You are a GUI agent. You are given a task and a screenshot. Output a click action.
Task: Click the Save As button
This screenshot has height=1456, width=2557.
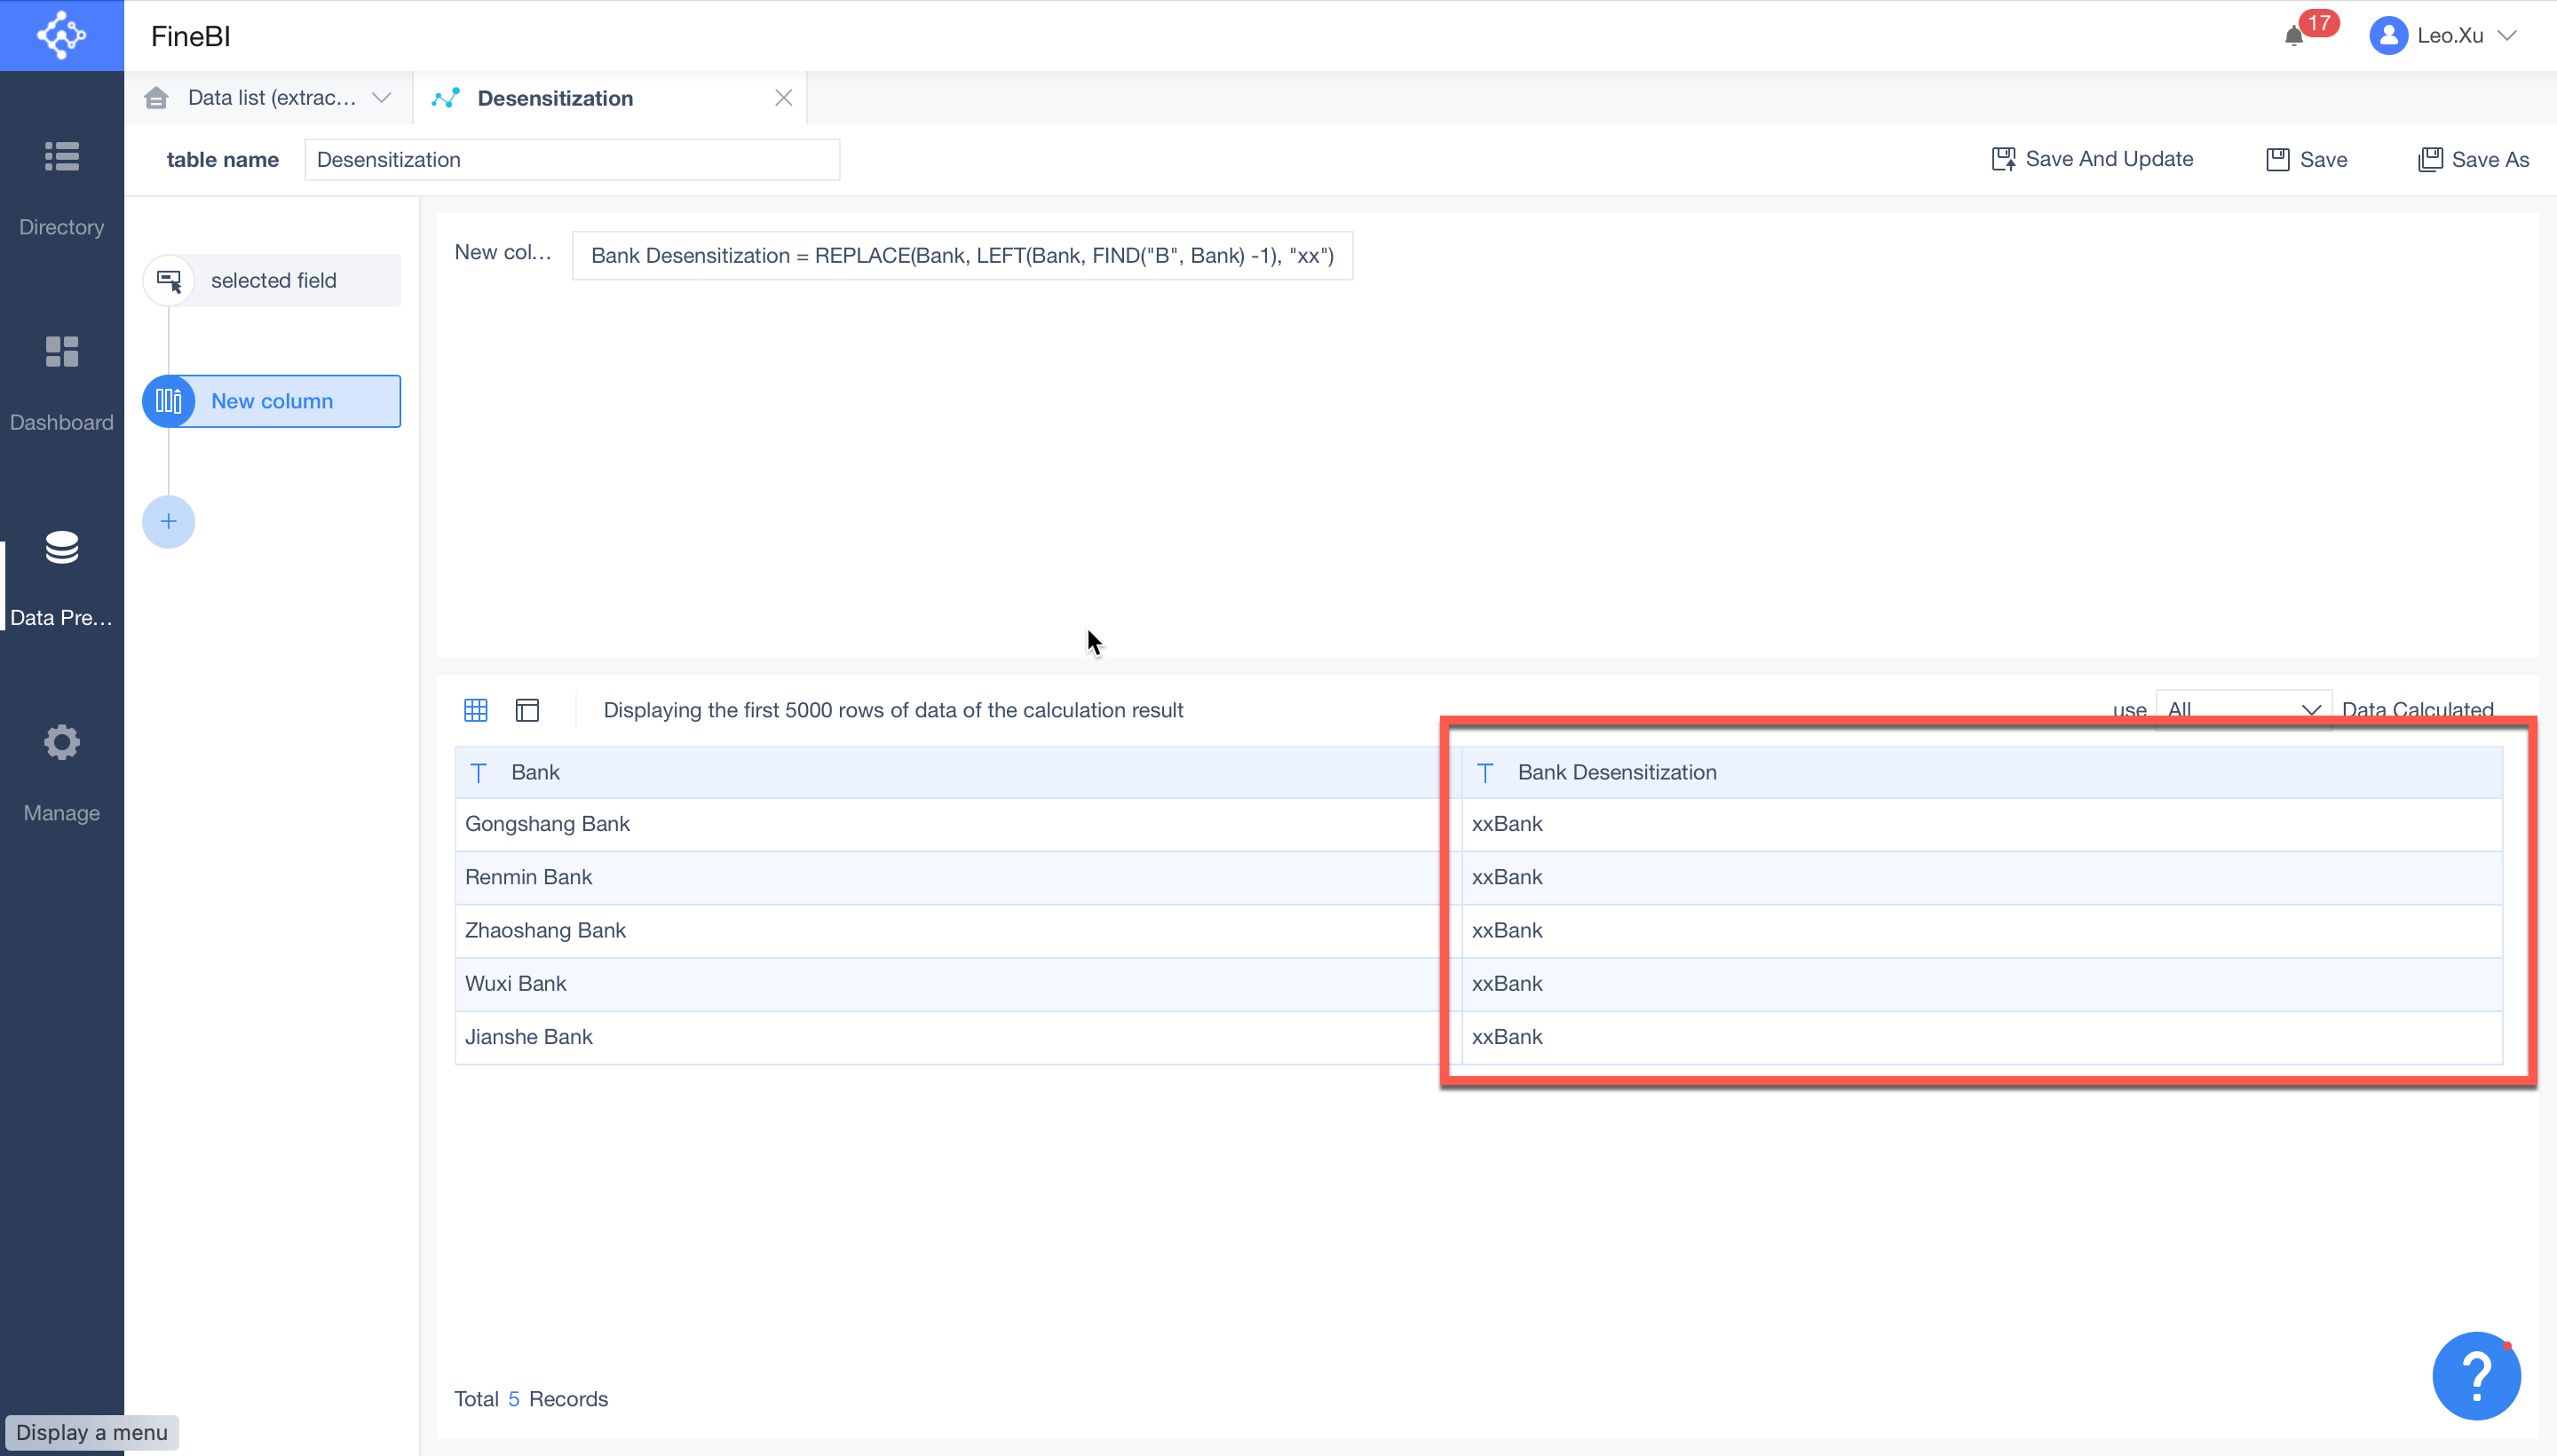pyautogui.click(x=2473, y=160)
